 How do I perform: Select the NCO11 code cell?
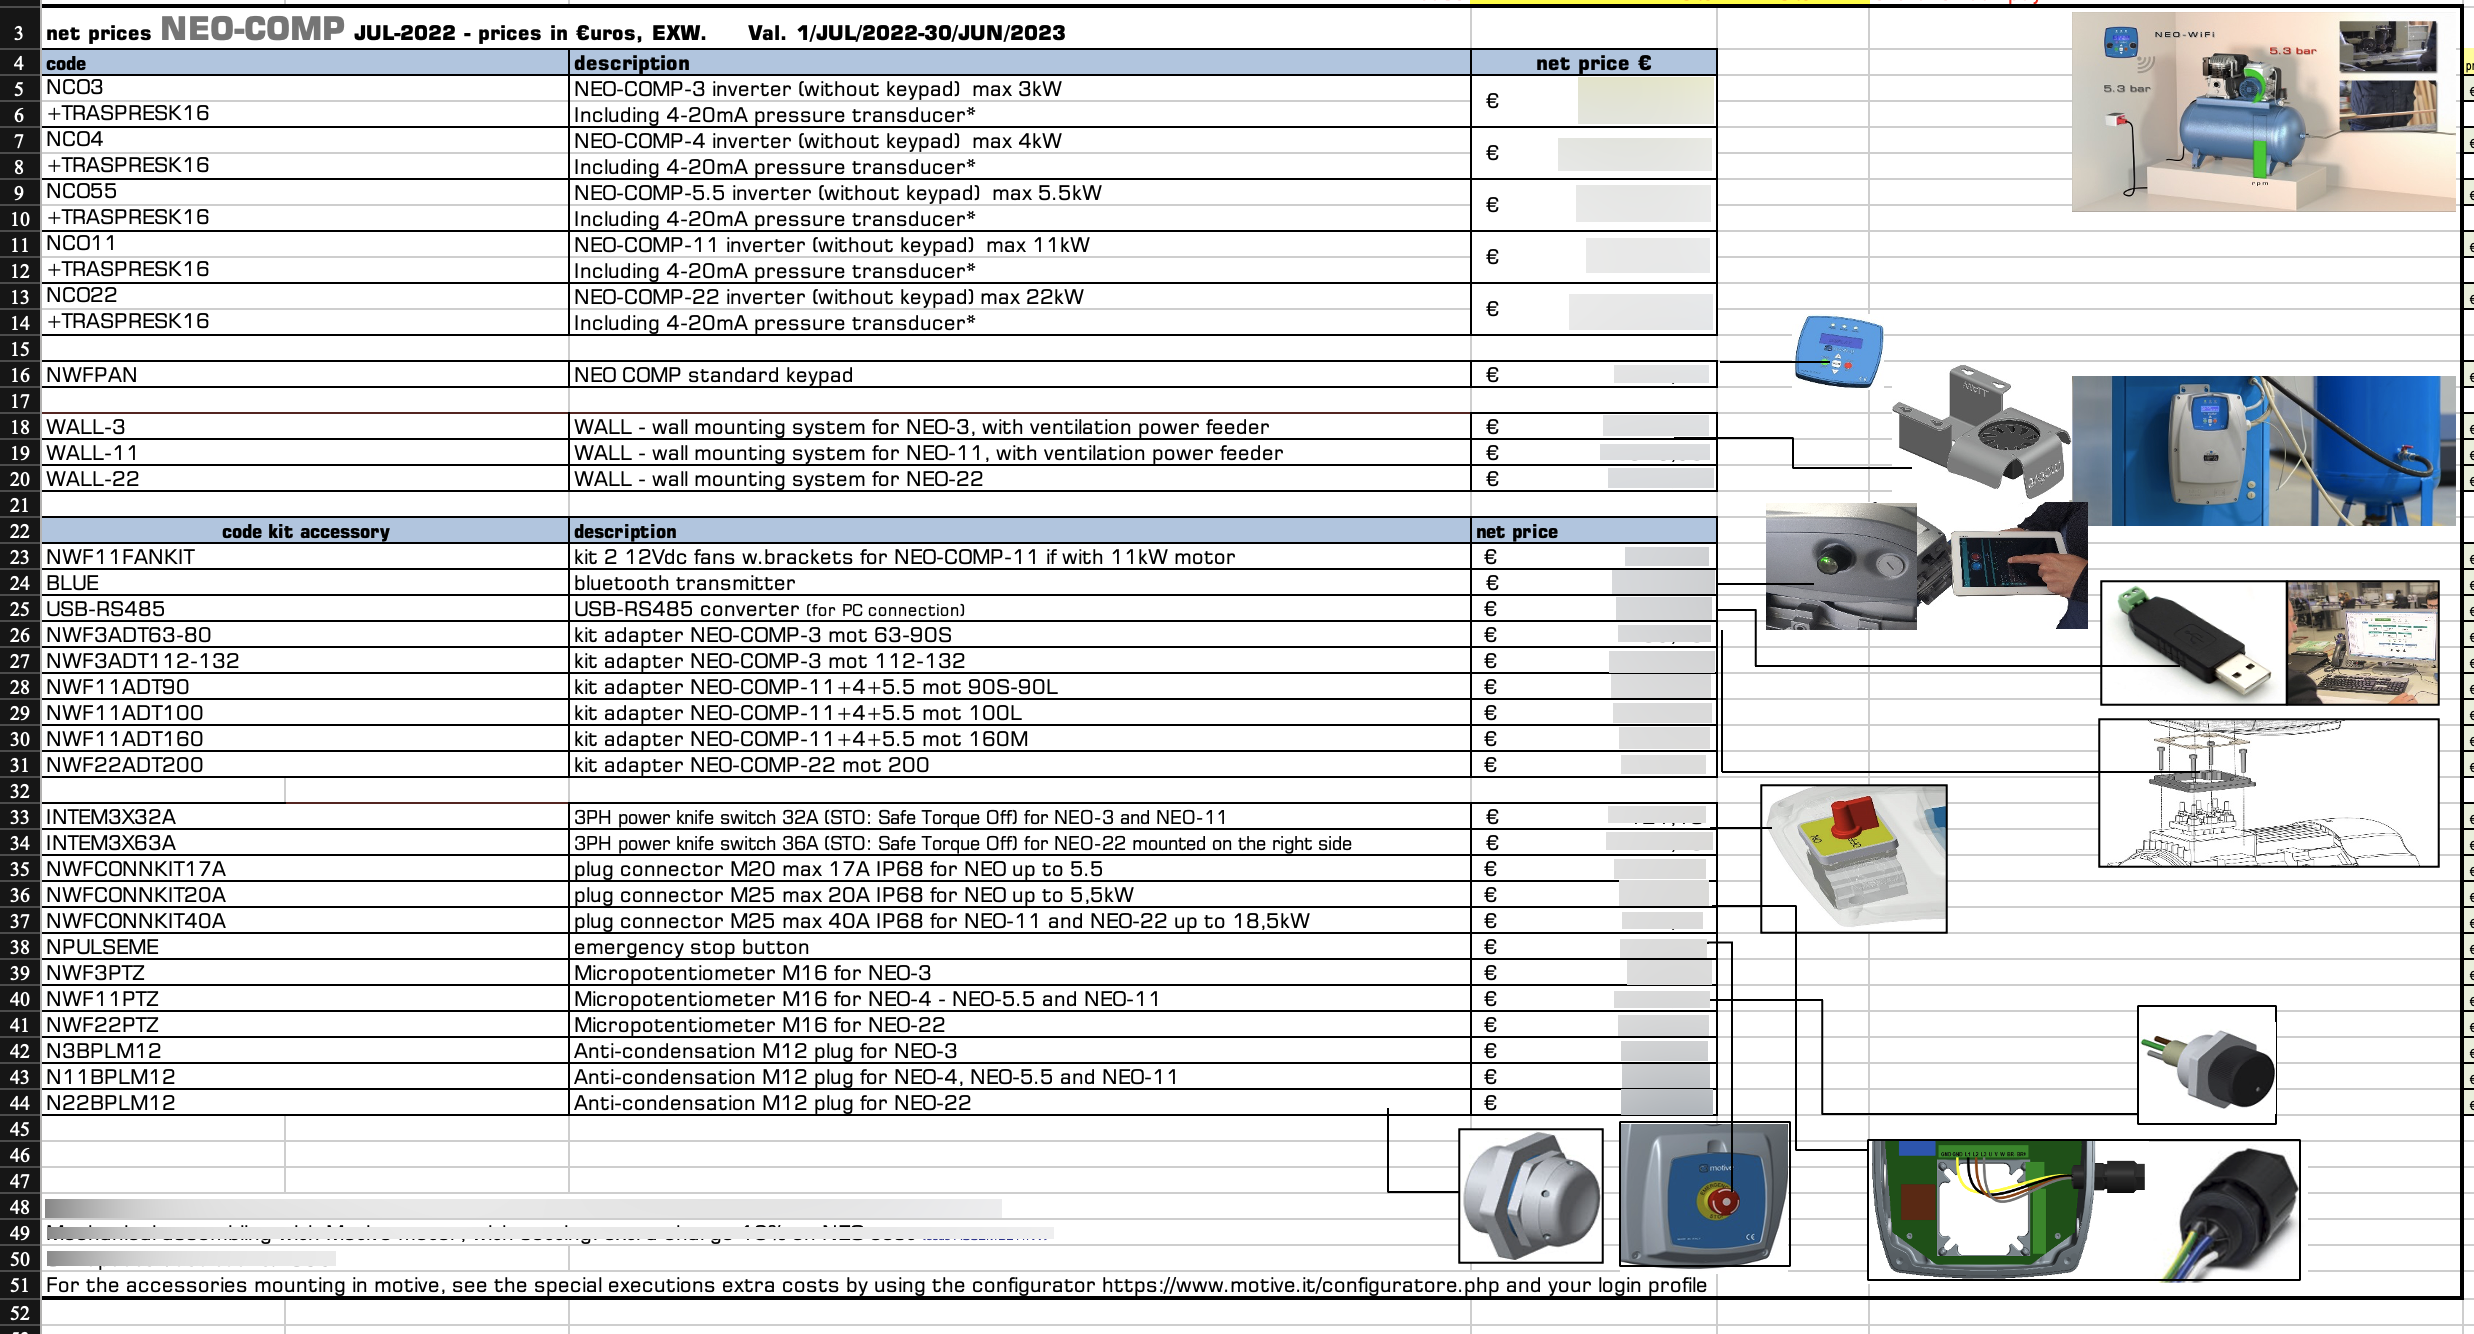305,244
